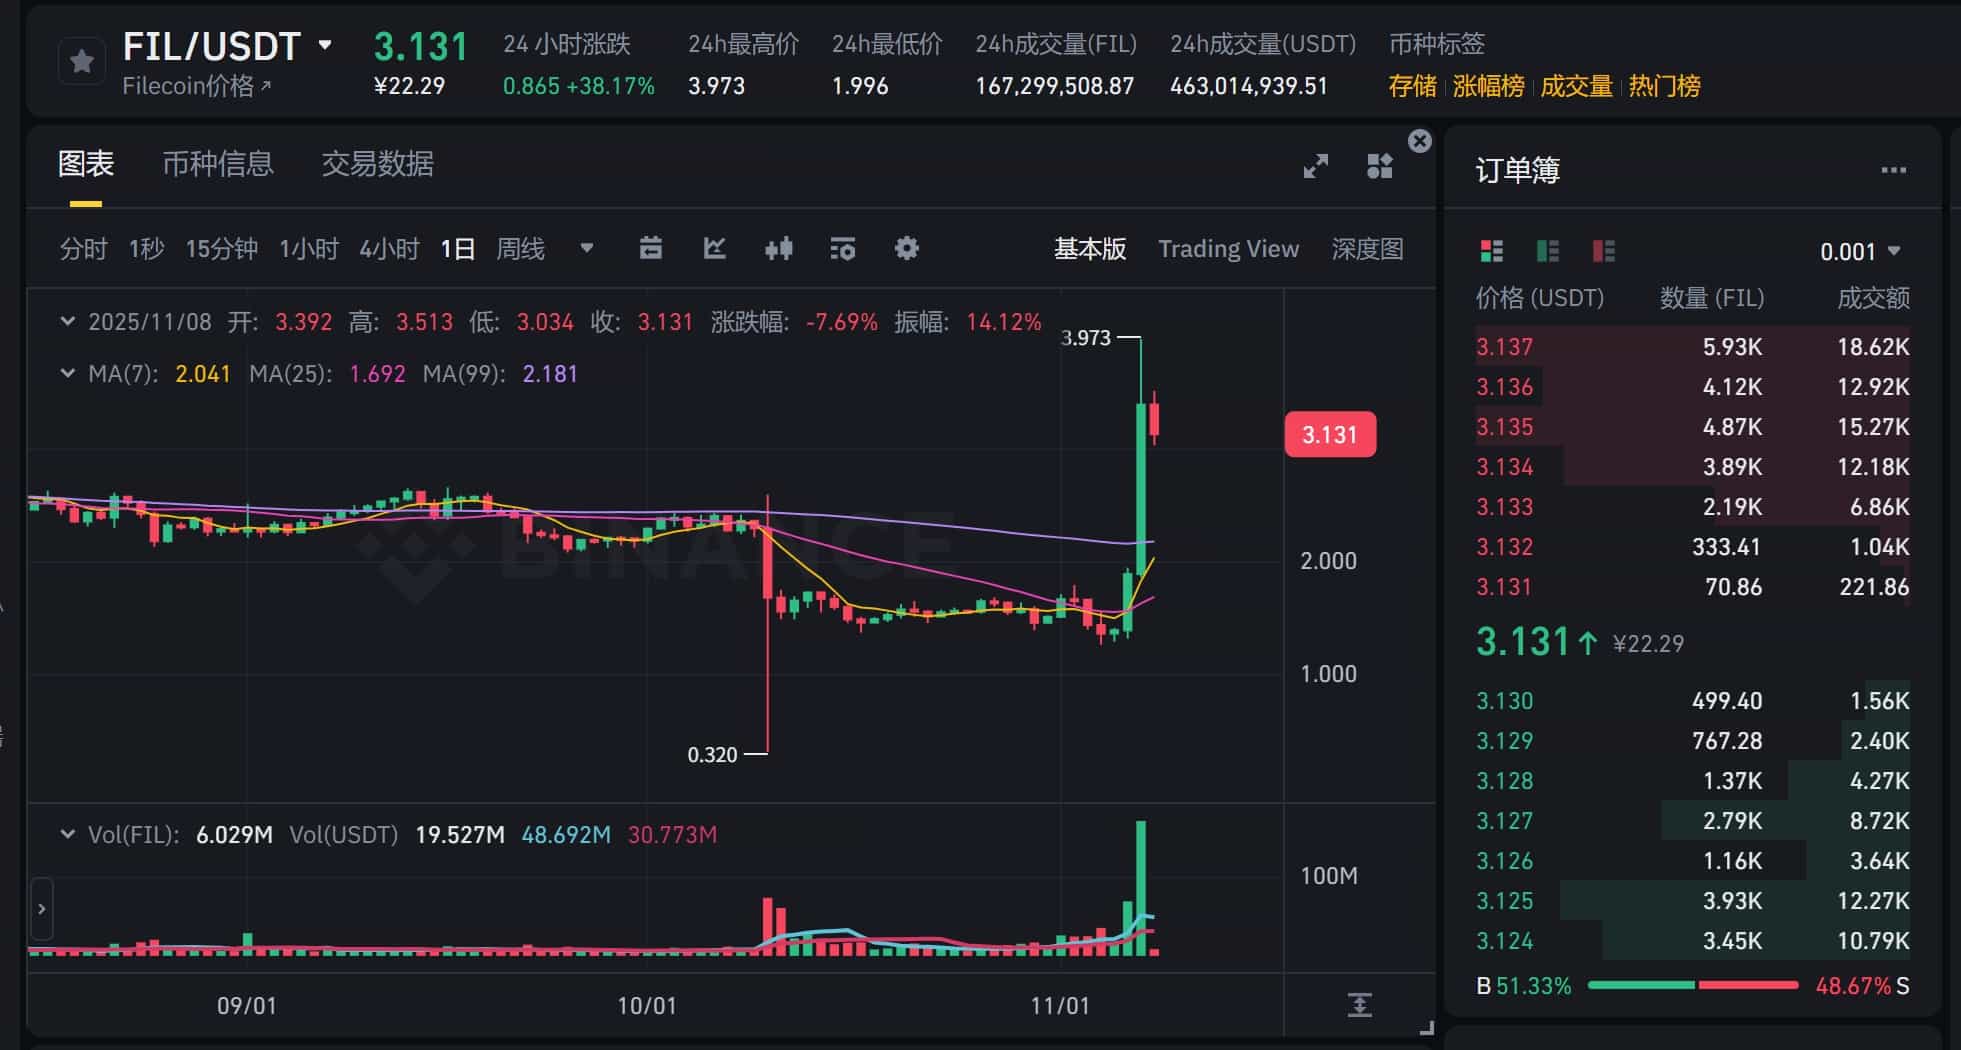Select the 1日 timeframe
Viewport: 1961px width, 1050px height.
click(x=458, y=249)
